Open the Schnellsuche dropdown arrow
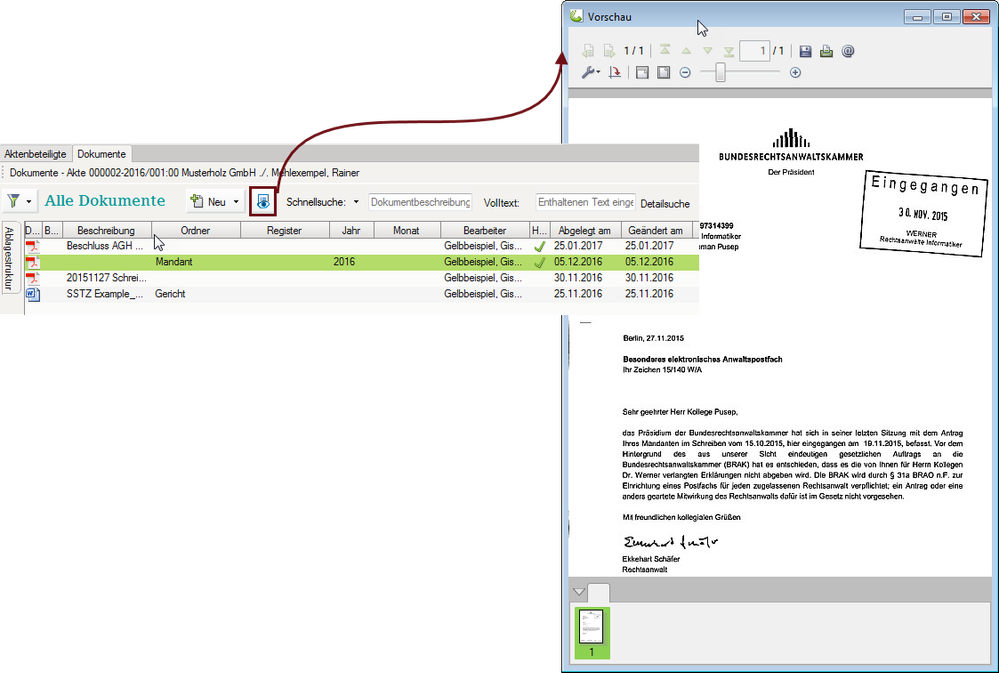The width and height of the screenshot is (999, 673). tap(356, 203)
